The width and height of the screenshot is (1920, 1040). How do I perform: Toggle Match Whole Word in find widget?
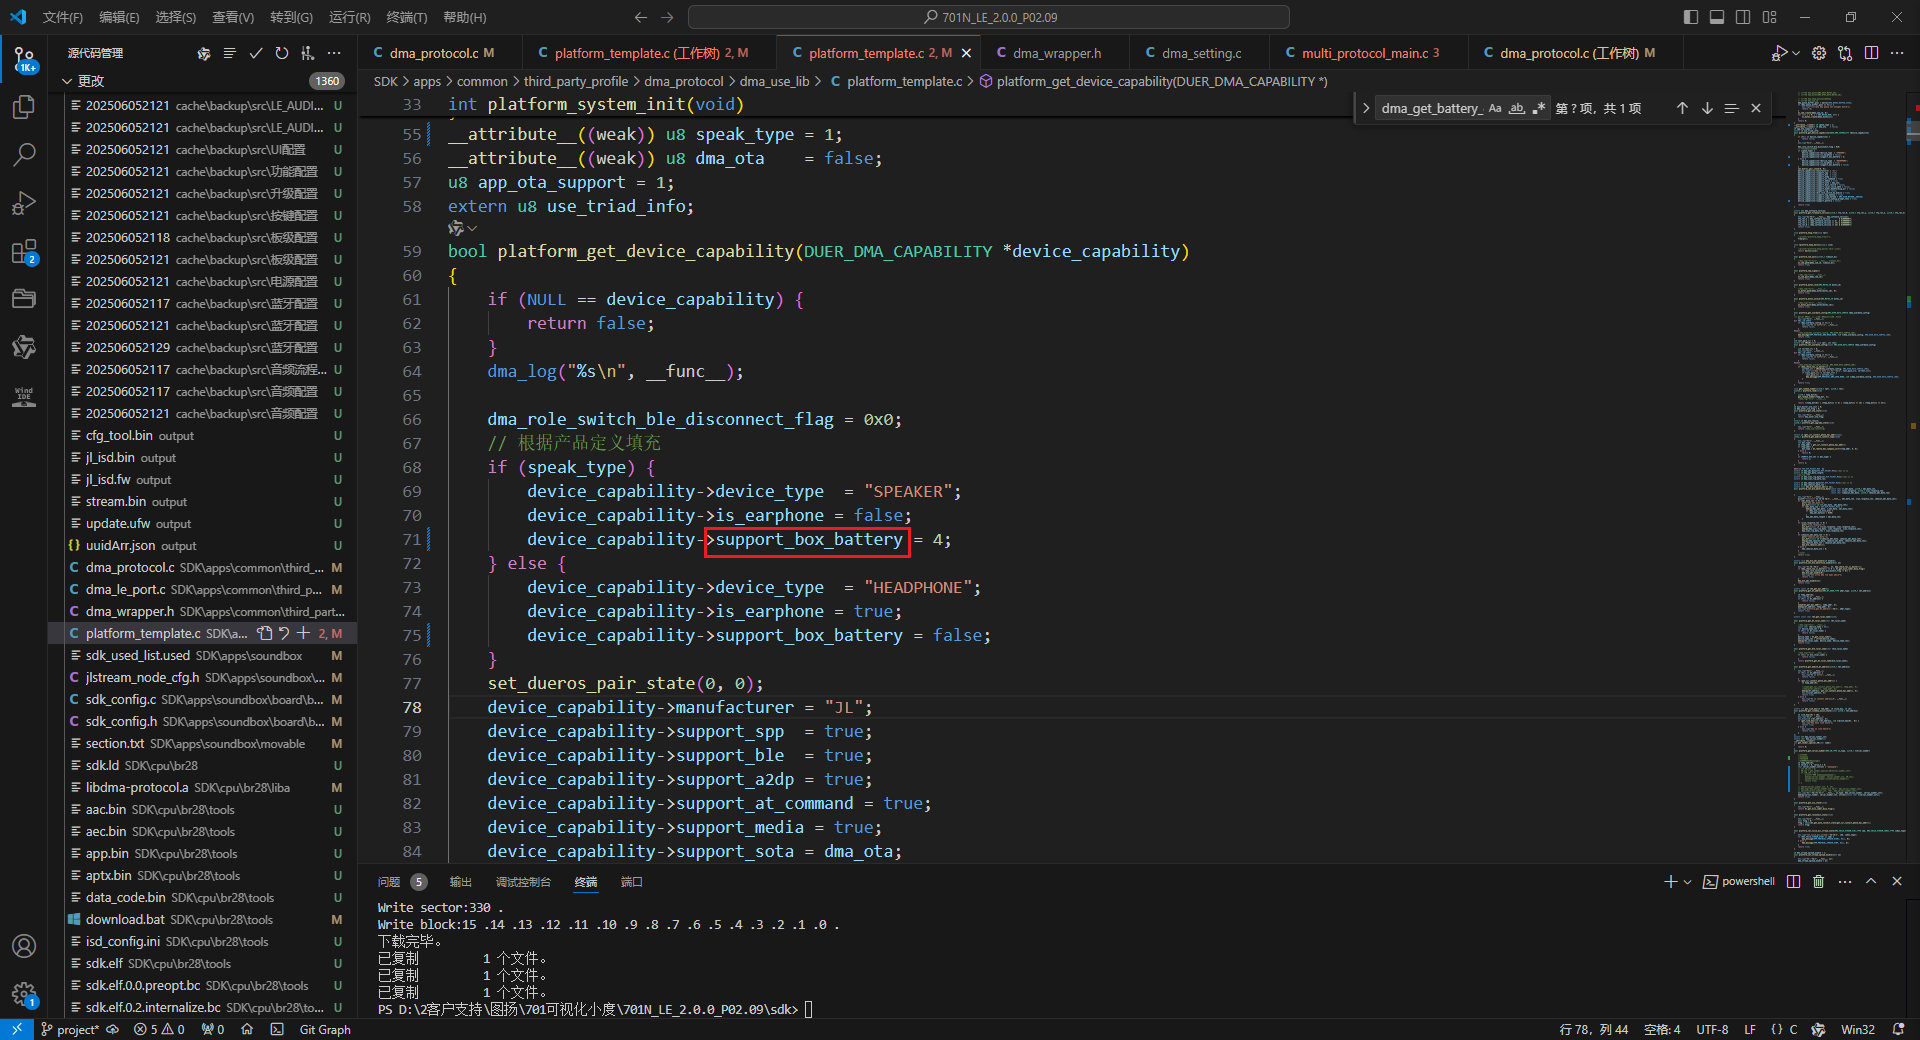point(1517,108)
